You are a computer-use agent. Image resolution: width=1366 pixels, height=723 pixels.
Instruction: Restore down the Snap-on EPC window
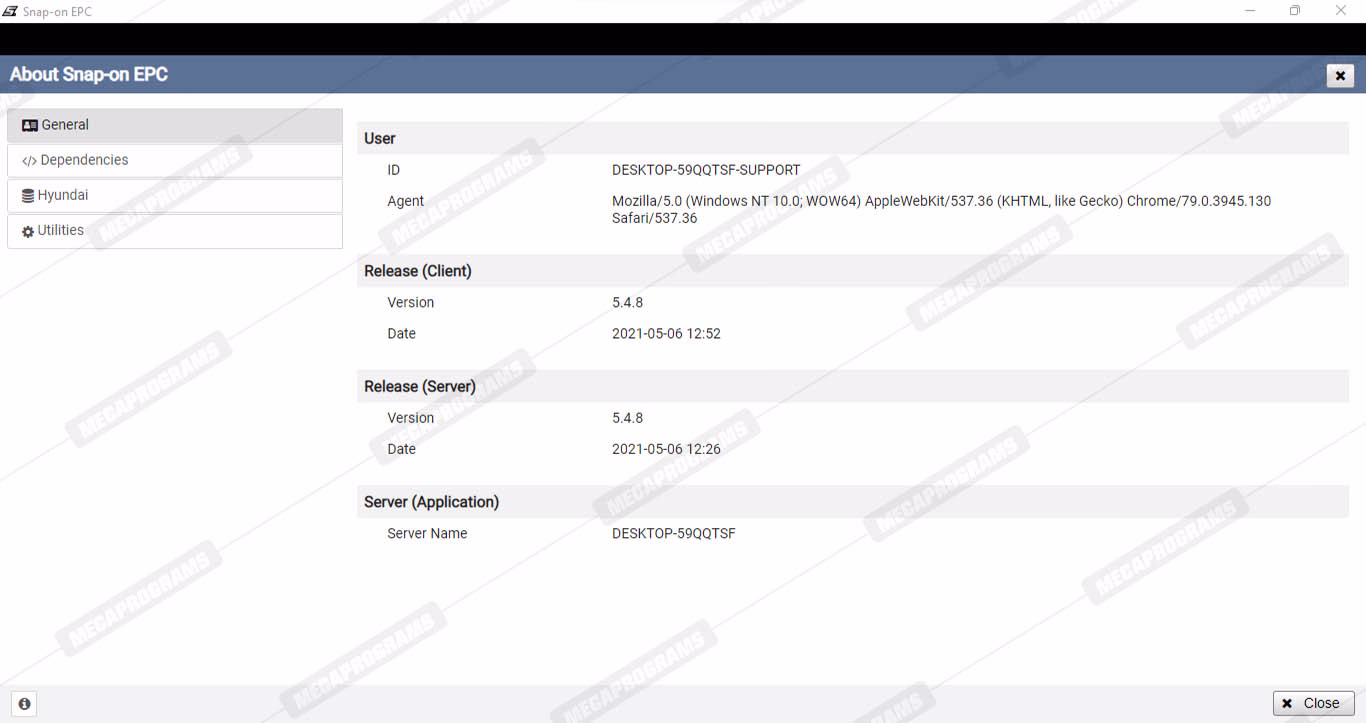click(x=1295, y=11)
